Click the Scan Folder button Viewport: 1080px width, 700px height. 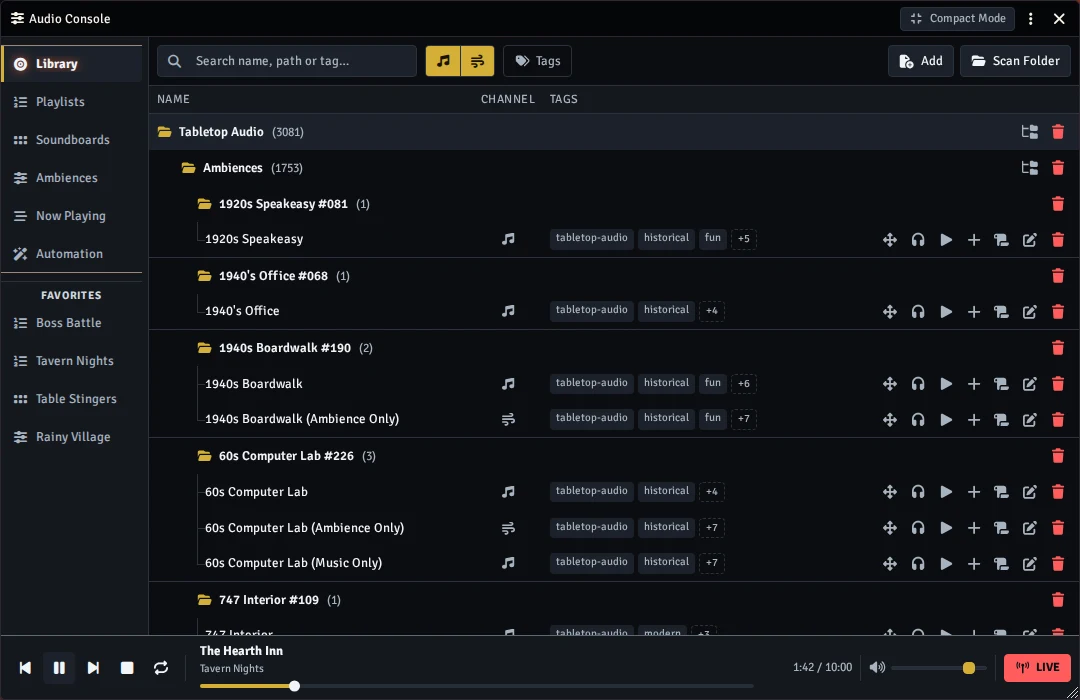[x=1015, y=61]
